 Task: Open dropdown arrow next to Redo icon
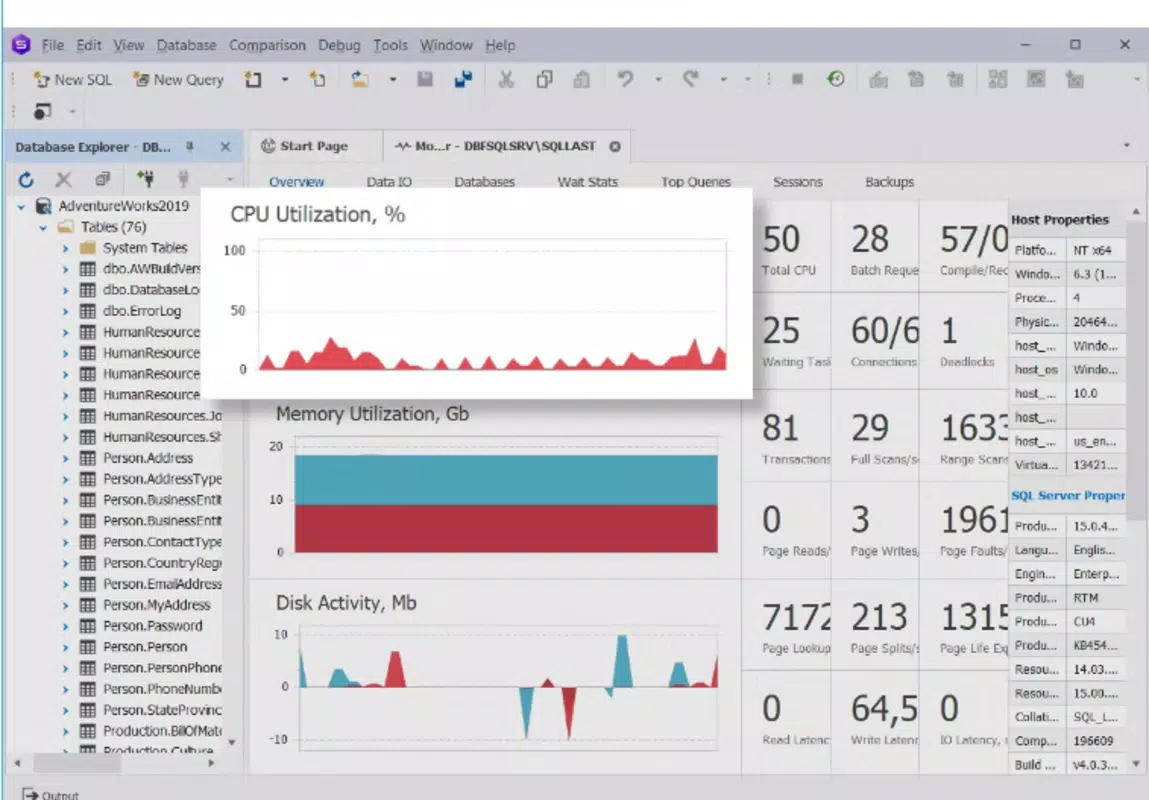pyautogui.click(x=723, y=79)
